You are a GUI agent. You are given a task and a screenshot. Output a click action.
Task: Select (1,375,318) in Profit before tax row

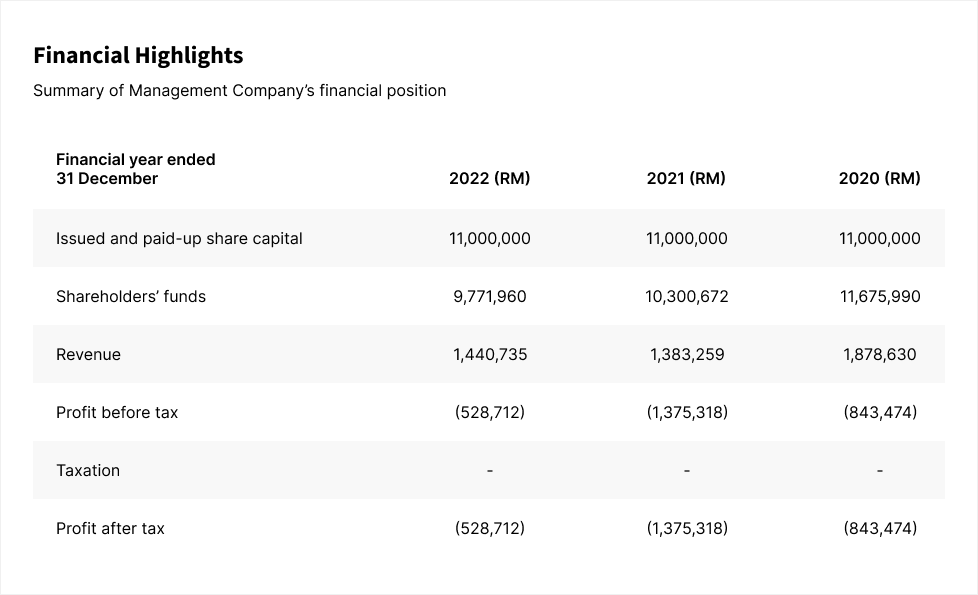687,413
